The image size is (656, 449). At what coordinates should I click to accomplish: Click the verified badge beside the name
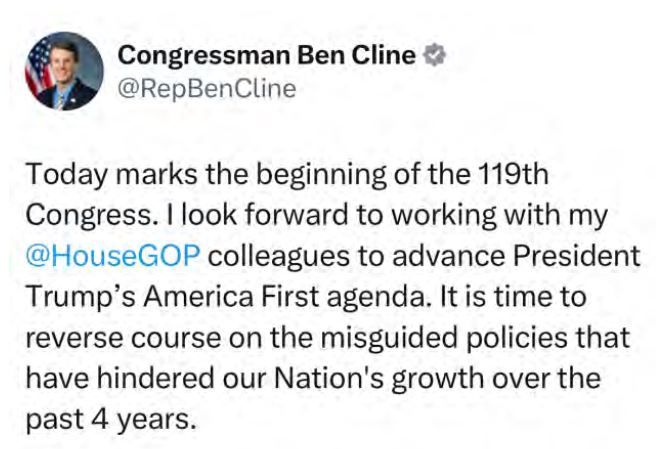(434, 55)
